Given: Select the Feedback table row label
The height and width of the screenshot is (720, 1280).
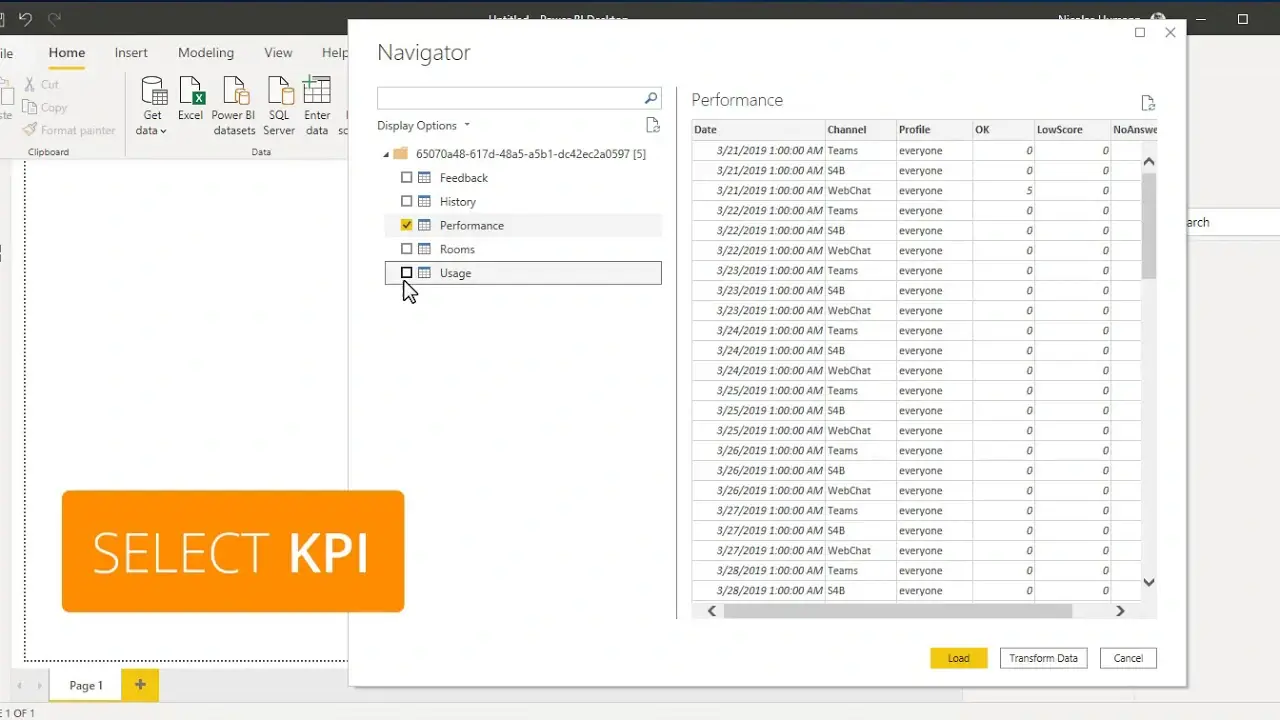Looking at the screenshot, I should pyautogui.click(x=464, y=178).
